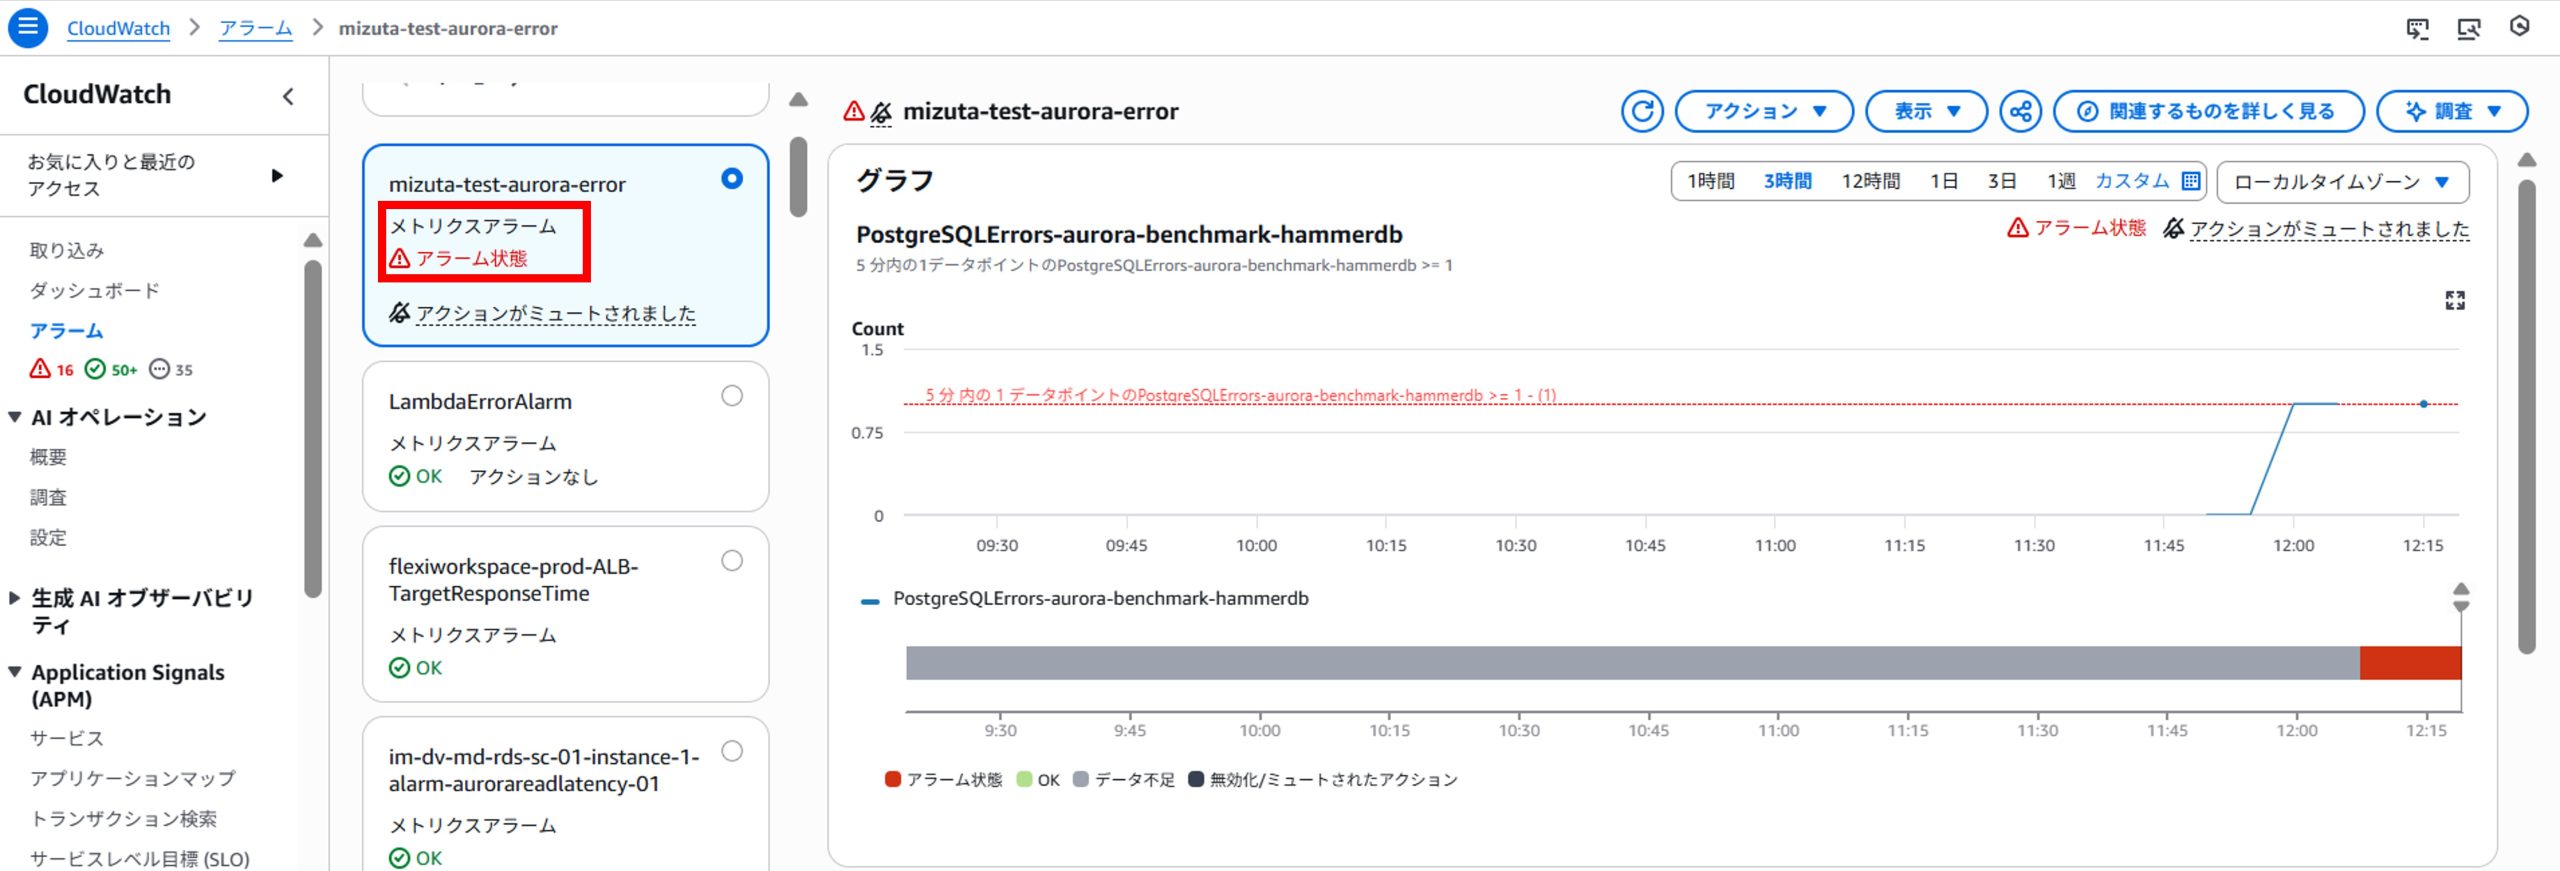2560x871 pixels.
Task: Open the CloudShell icon in header
Action: (x=2417, y=28)
